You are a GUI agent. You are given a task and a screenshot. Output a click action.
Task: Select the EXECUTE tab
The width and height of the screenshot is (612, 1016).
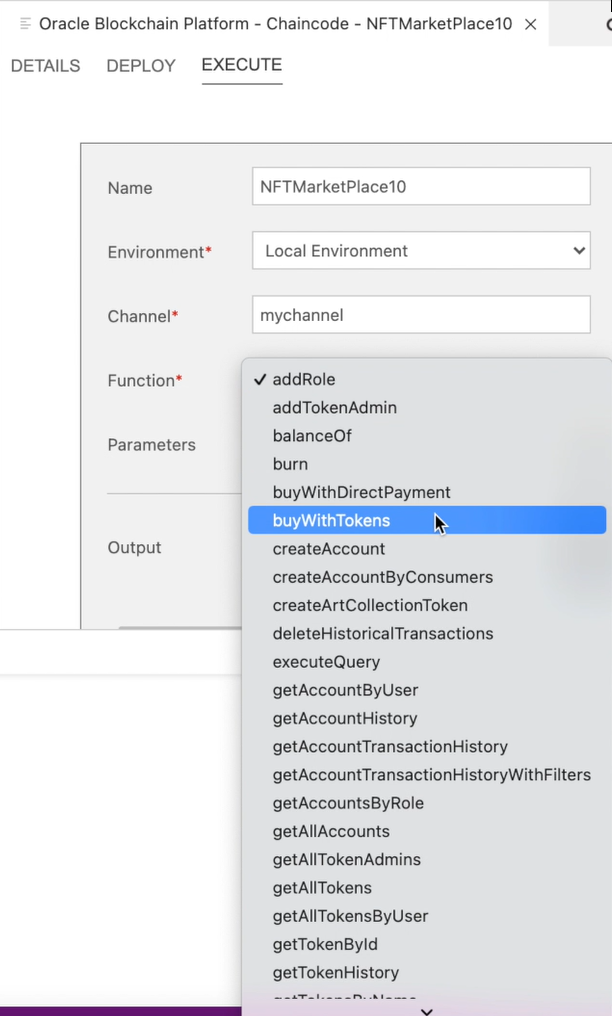[241, 66]
